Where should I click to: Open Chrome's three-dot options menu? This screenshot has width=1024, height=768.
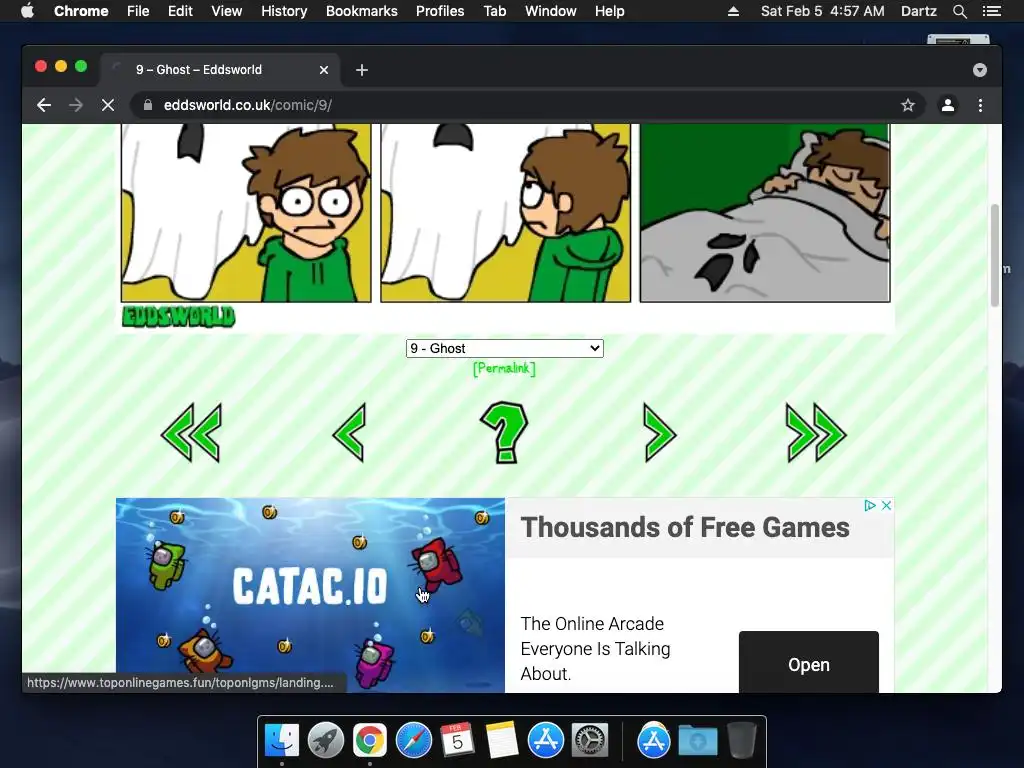point(980,105)
